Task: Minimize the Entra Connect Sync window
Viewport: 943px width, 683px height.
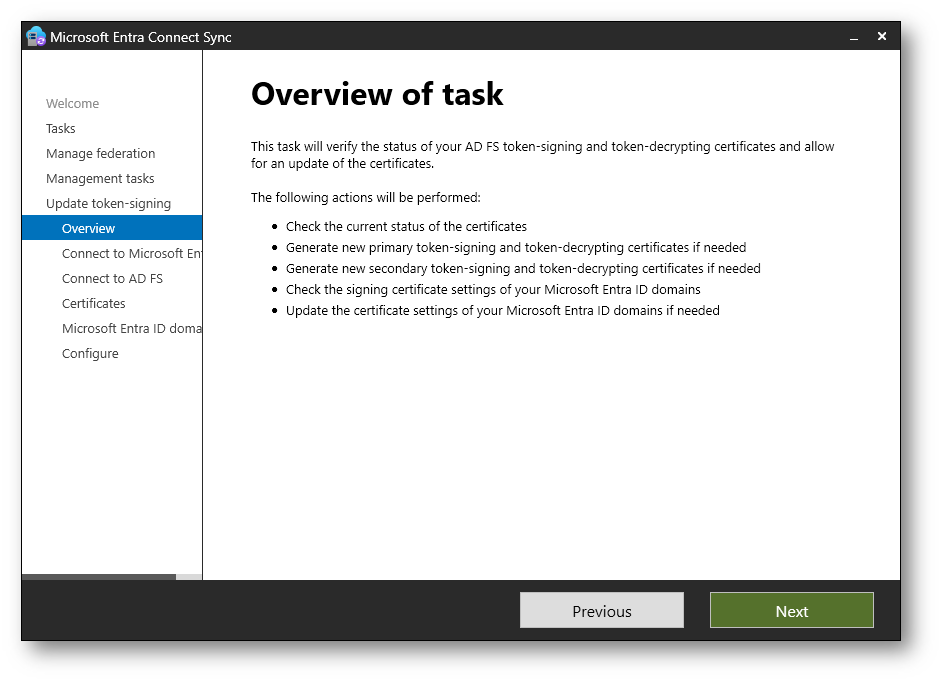Action: 854,37
